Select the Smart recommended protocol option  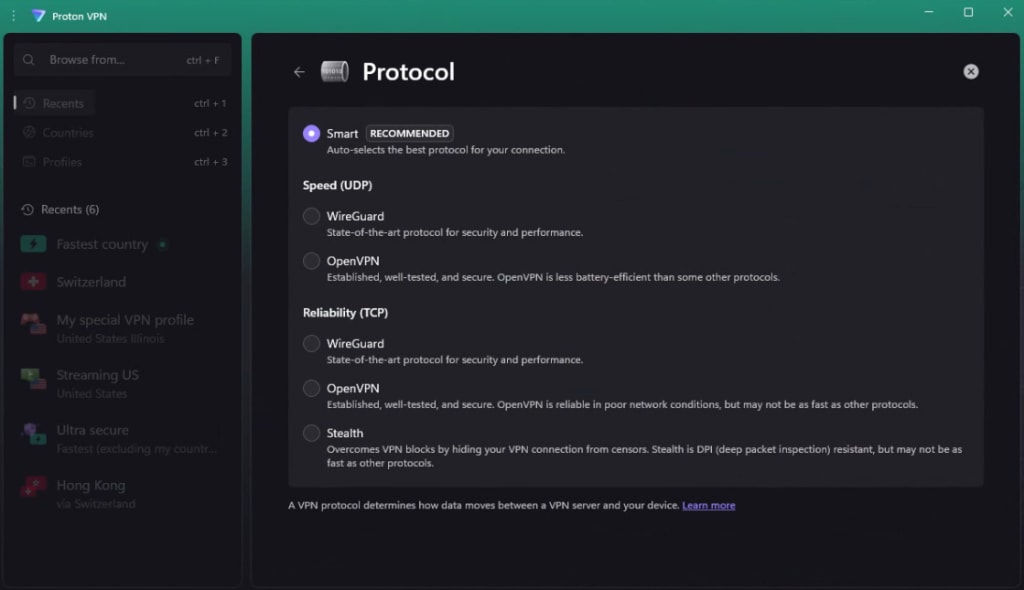pyautogui.click(x=312, y=133)
